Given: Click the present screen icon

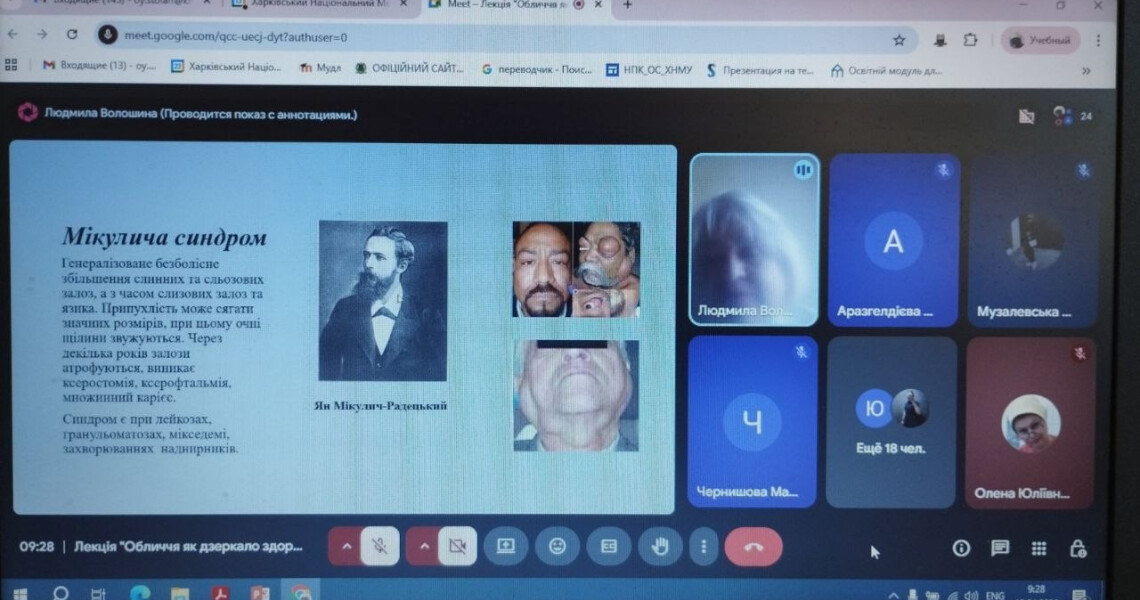Looking at the screenshot, I should 506,546.
